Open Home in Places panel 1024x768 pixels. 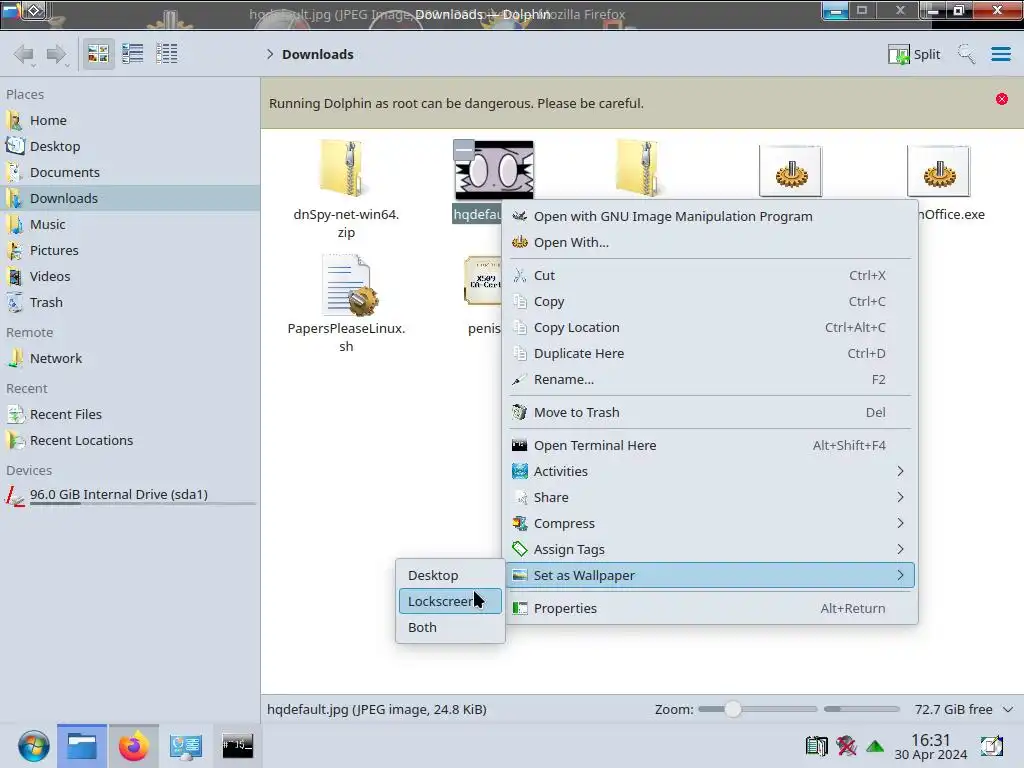(130, 120)
